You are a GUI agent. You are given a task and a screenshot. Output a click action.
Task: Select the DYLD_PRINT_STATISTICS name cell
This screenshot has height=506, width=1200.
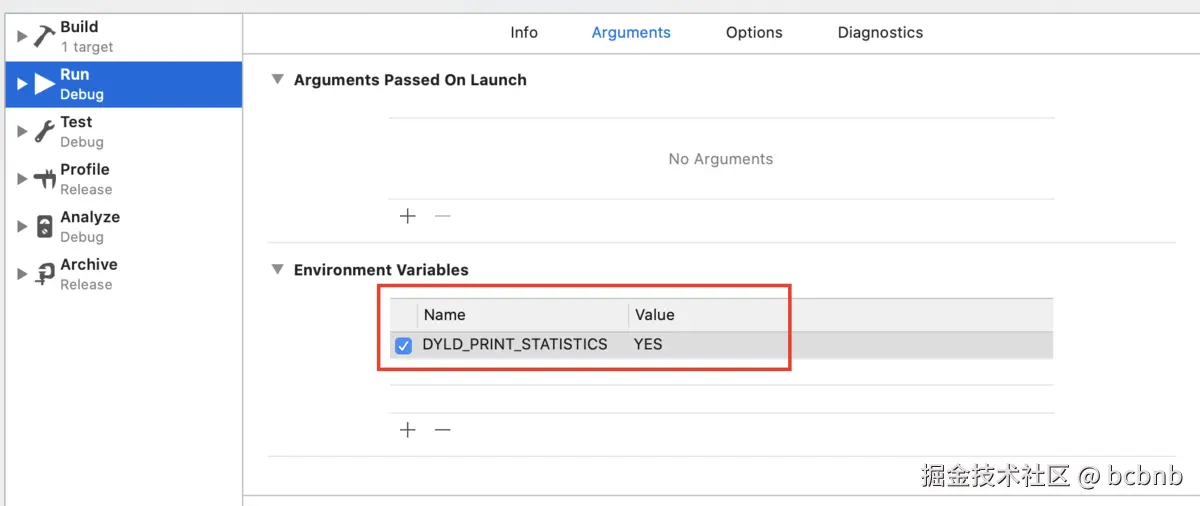pyautogui.click(x=515, y=345)
